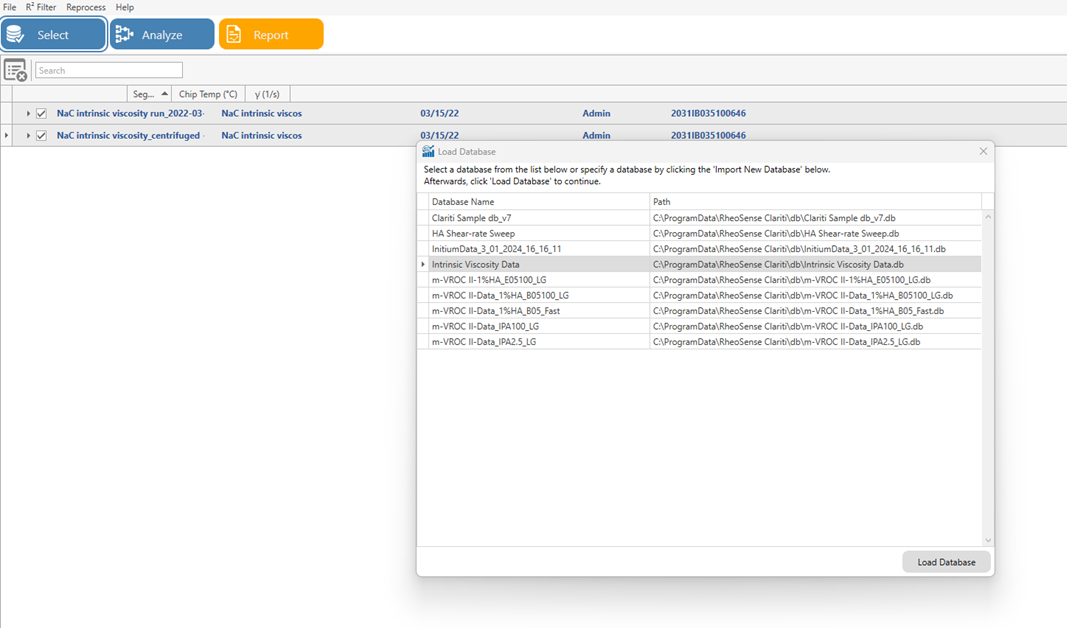Screen dimensions: 1067x628
Task: Click the γ (1/s) column header
Action: pyautogui.click(x=267, y=94)
